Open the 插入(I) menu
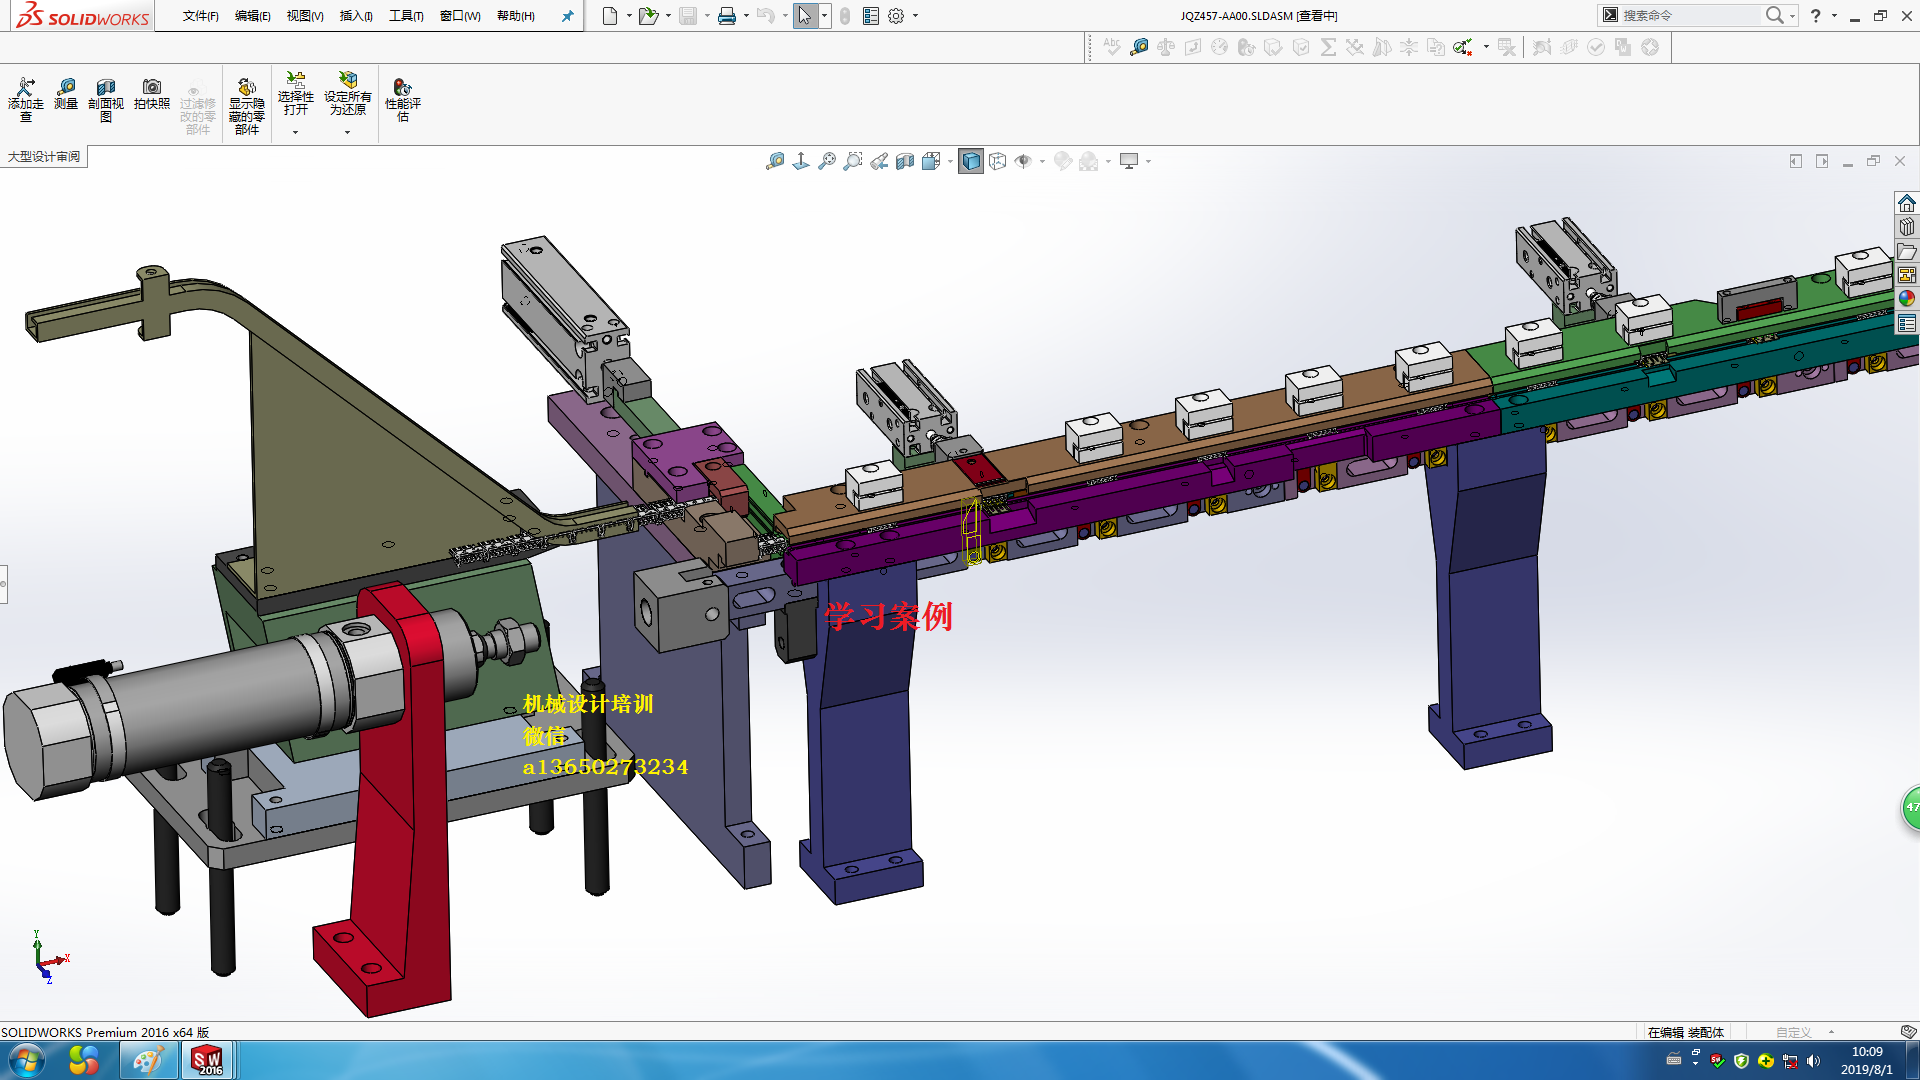Viewport: 1920px width, 1080px height. click(356, 16)
